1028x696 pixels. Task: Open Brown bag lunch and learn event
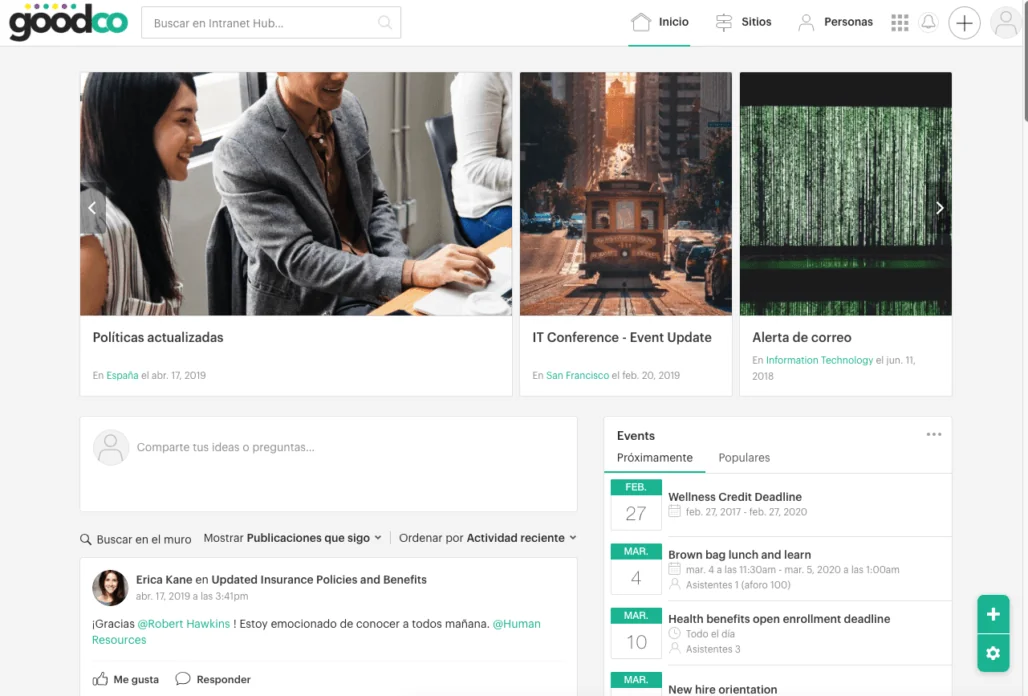pyautogui.click(x=740, y=554)
